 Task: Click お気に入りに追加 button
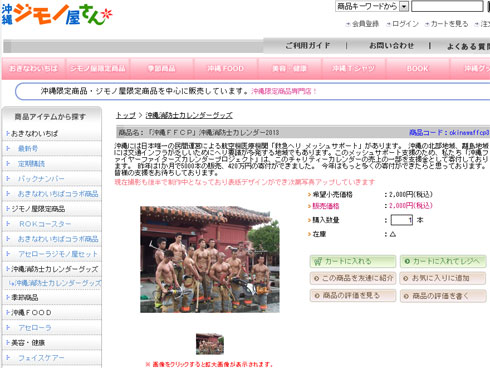tap(443, 278)
